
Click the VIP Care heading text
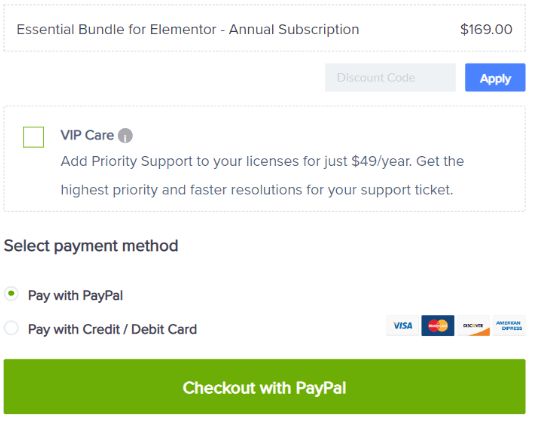(87, 135)
